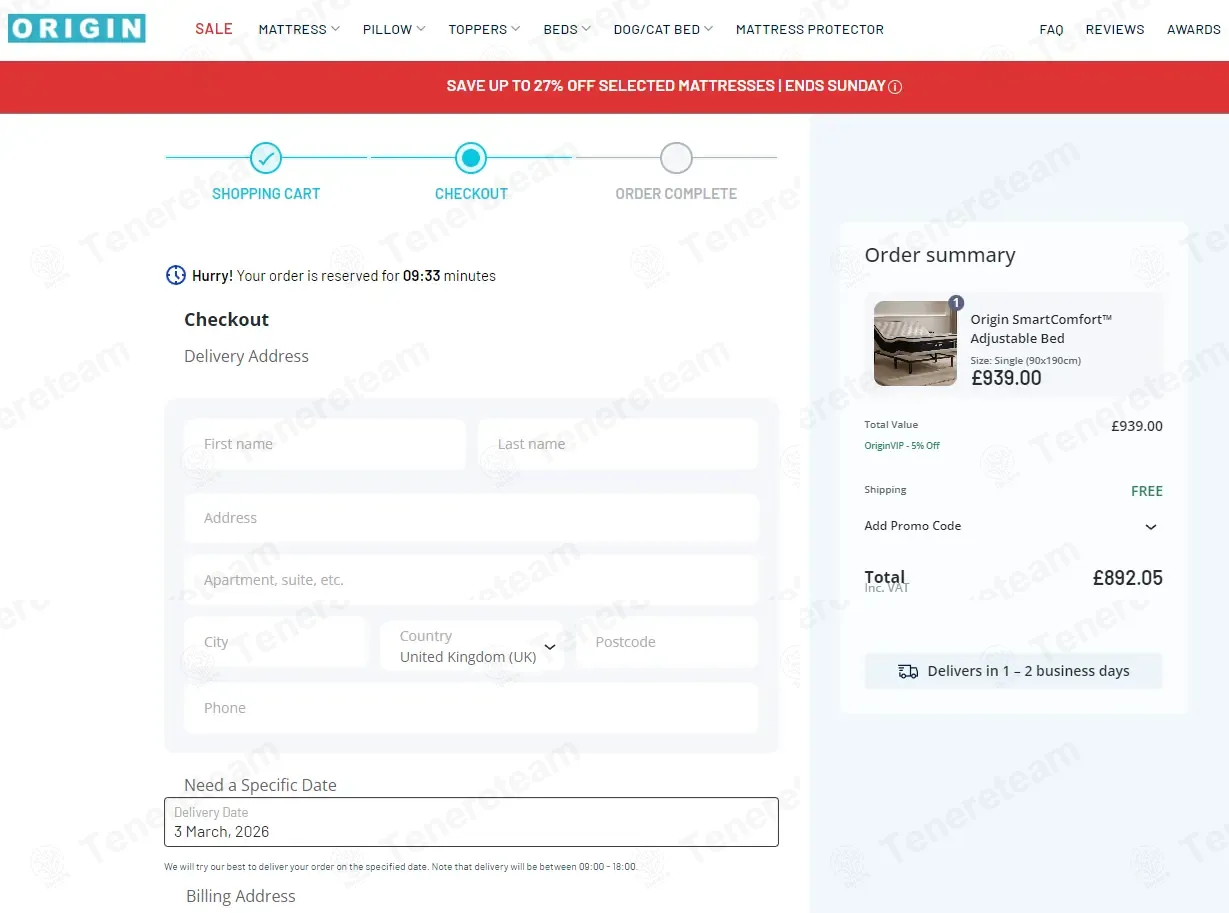Click the Billing Address heading
Viewport: 1229px width, 913px height.
[241, 896]
